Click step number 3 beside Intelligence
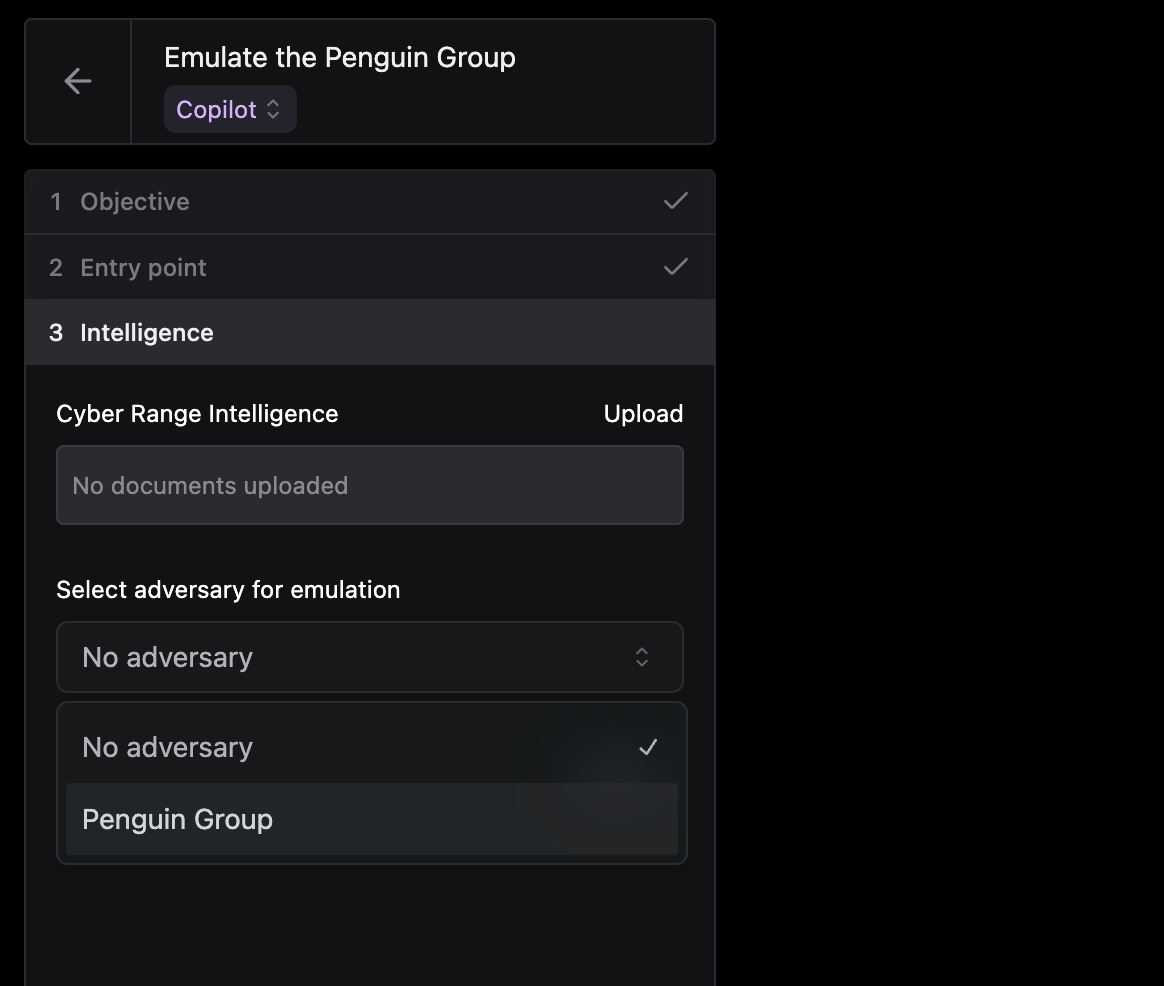This screenshot has width=1164, height=986. tap(56, 333)
